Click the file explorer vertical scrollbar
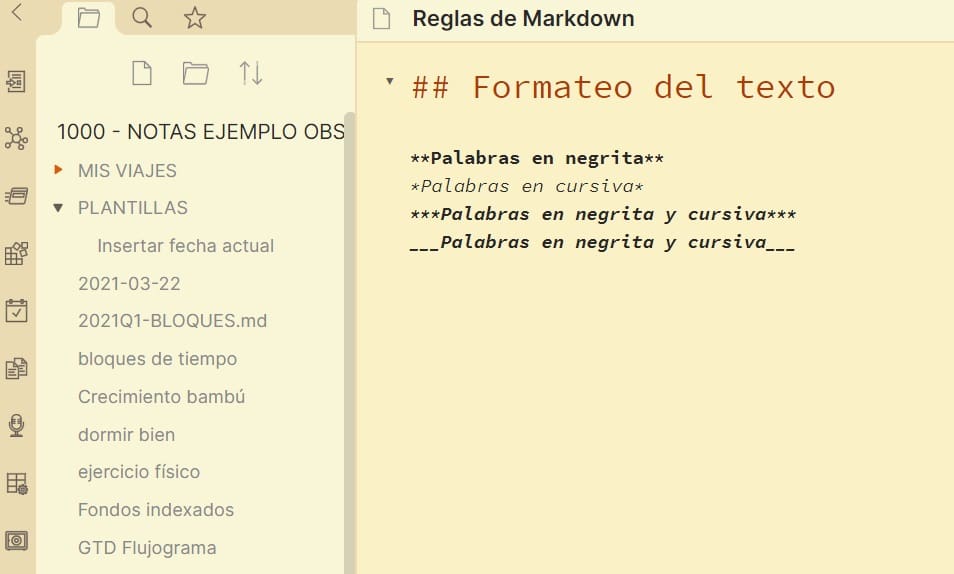The image size is (954, 574). tap(349, 343)
